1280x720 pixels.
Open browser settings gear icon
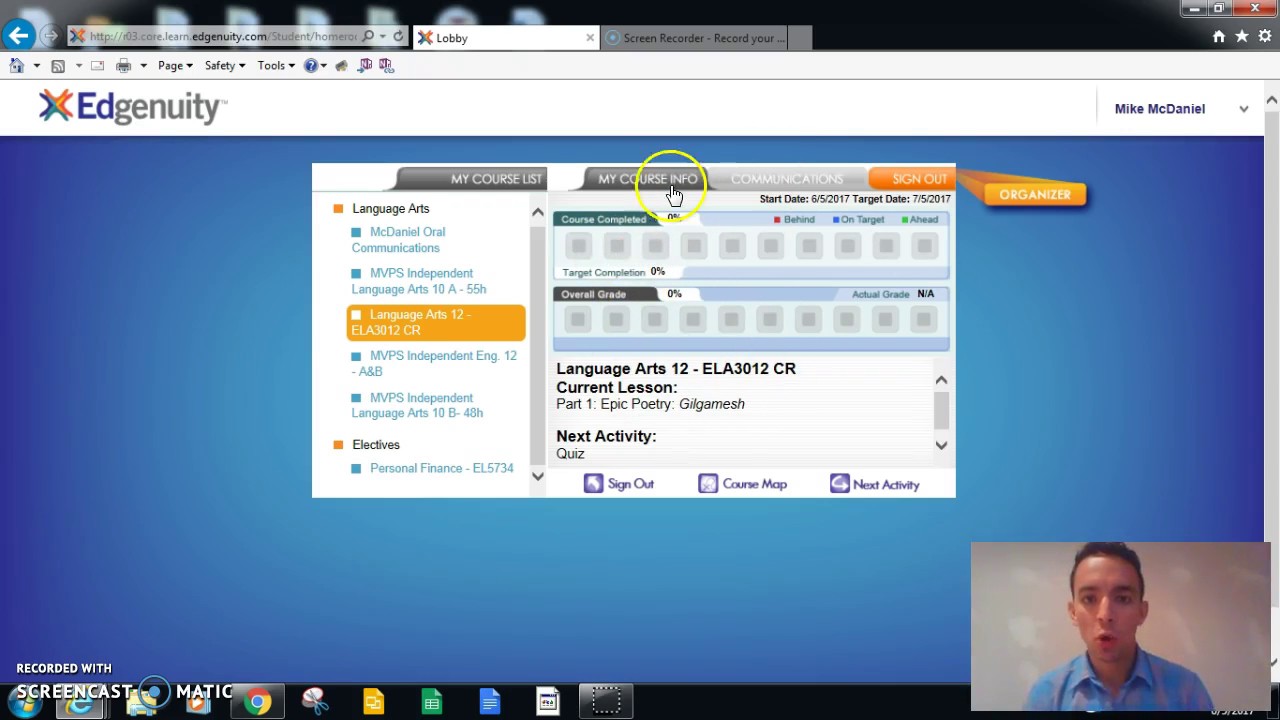[1265, 37]
